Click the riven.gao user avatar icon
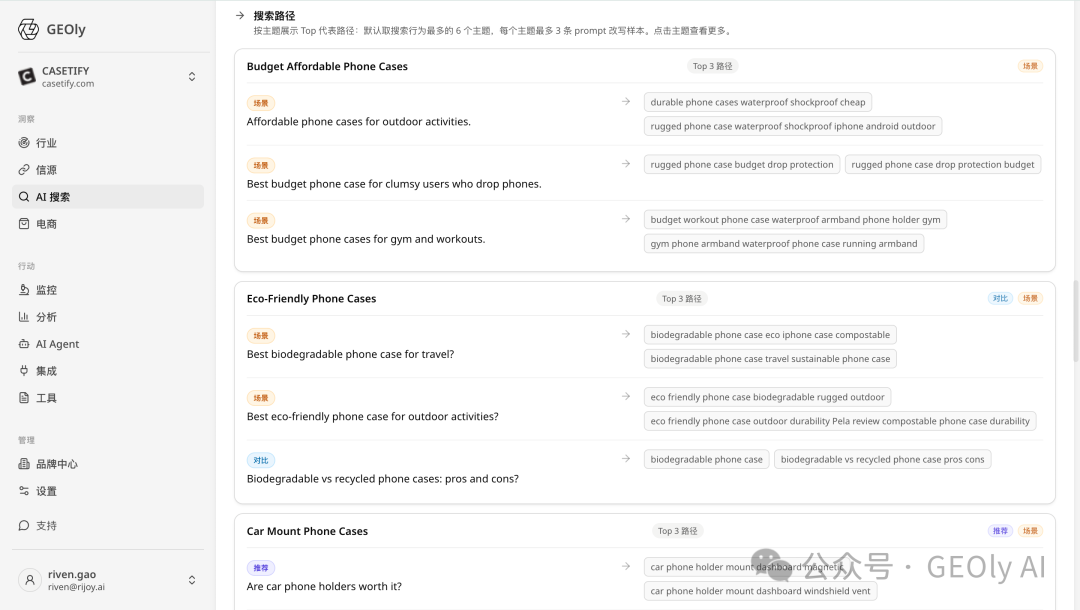Screen dimensions: 1080x610 click(30, 580)
